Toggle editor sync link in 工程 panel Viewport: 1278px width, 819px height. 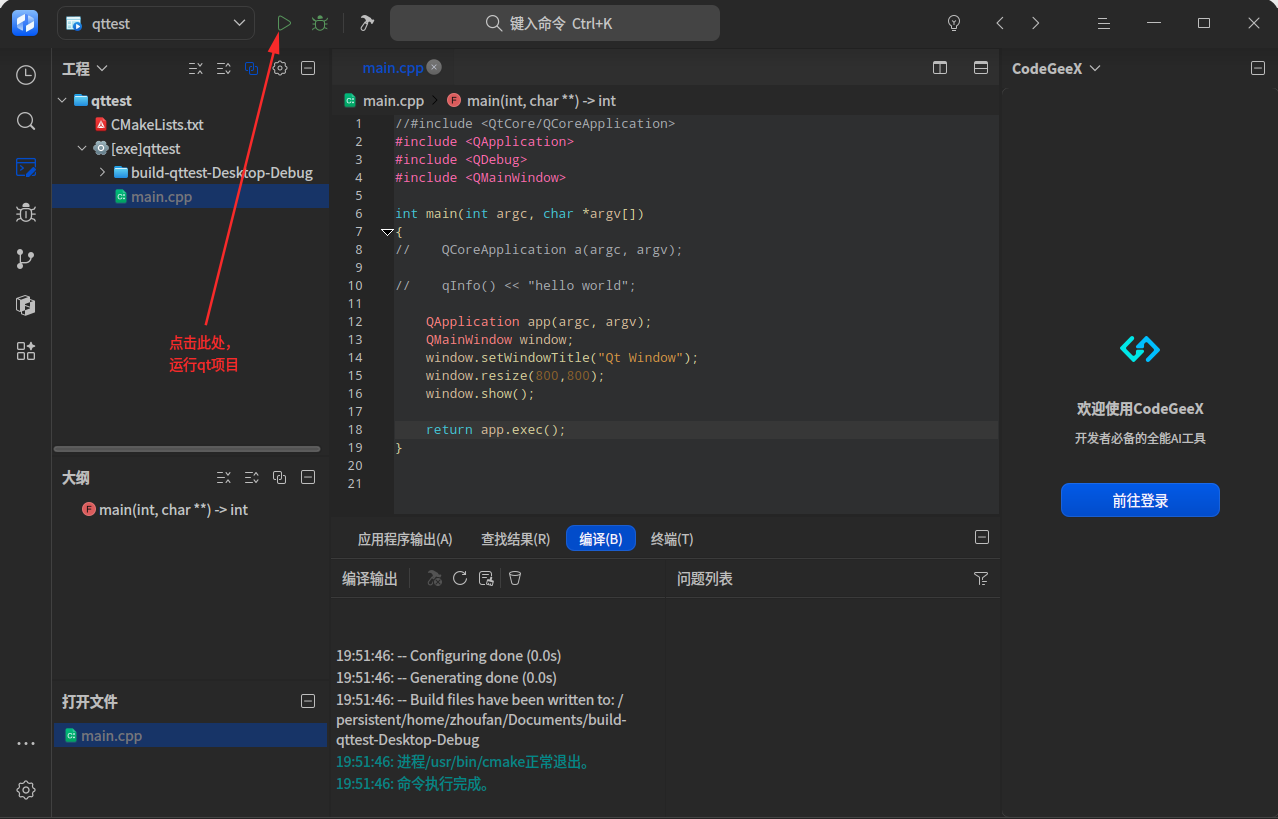pyautogui.click(x=252, y=69)
